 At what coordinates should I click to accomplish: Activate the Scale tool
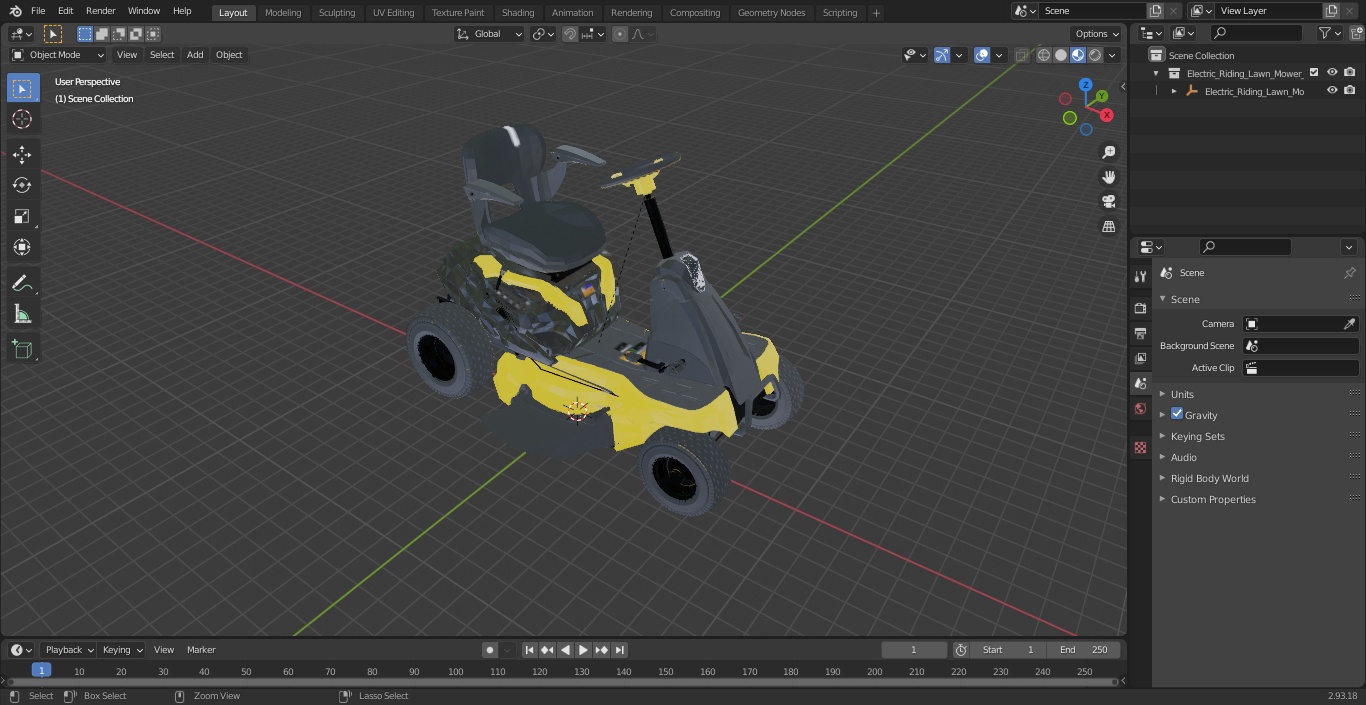click(22, 216)
